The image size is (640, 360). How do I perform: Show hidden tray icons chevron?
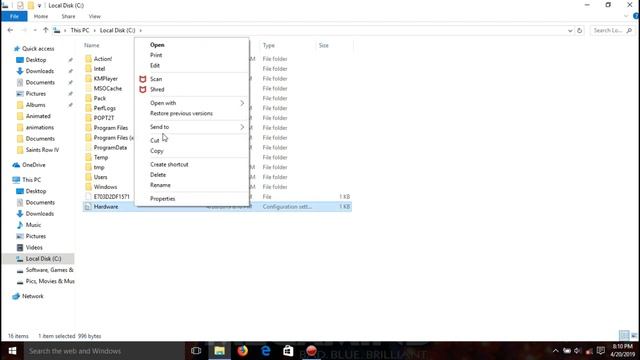(x=555, y=351)
